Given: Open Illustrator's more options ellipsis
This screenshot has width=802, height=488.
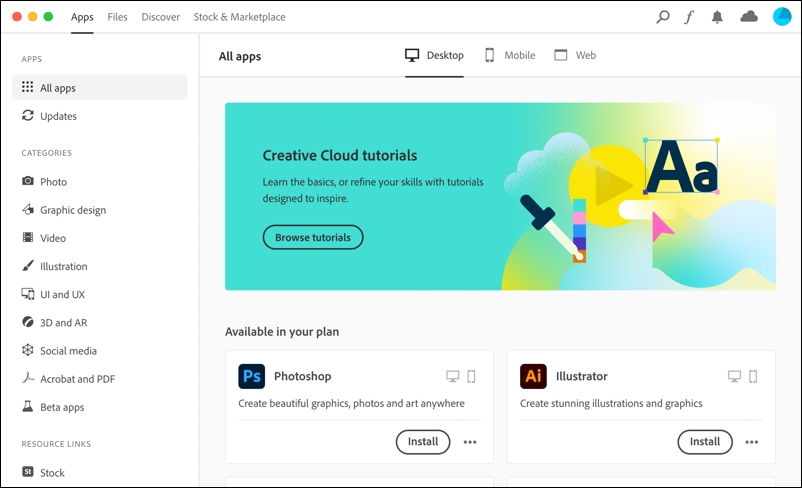Looking at the screenshot, I should 752,442.
